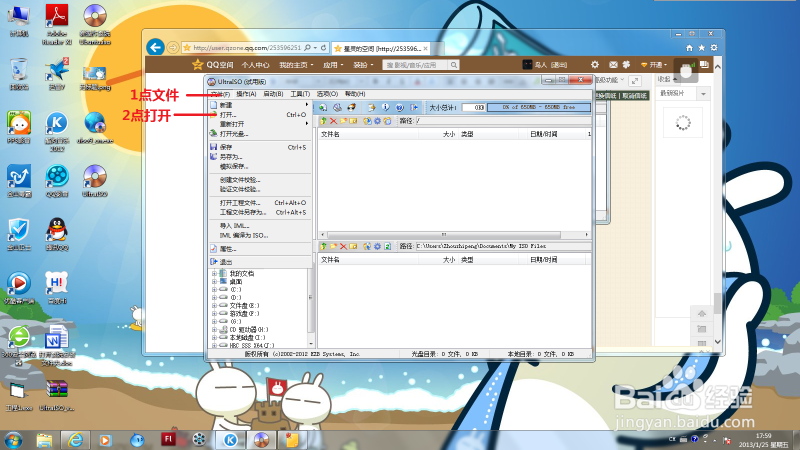800x450 pixels.
Task: Open the 重新打开 submenu
Action: click(x=259, y=124)
